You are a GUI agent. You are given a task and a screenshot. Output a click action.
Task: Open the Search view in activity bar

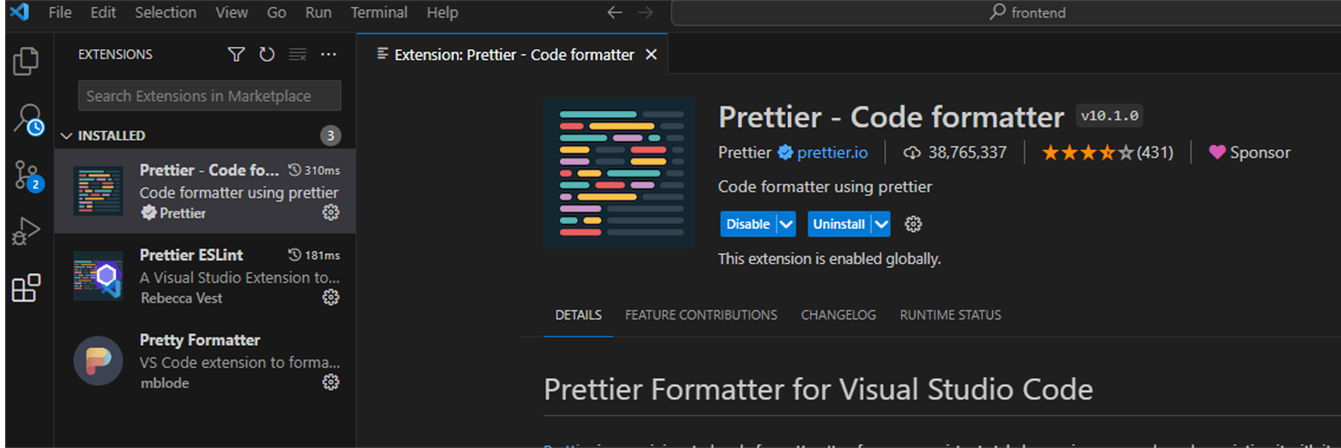point(27,118)
